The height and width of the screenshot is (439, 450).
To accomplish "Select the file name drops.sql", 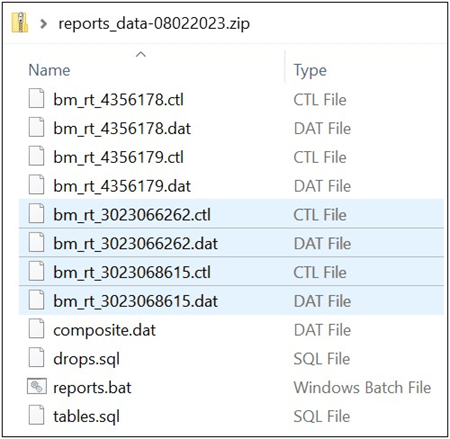I will pyautogui.click(x=87, y=359).
